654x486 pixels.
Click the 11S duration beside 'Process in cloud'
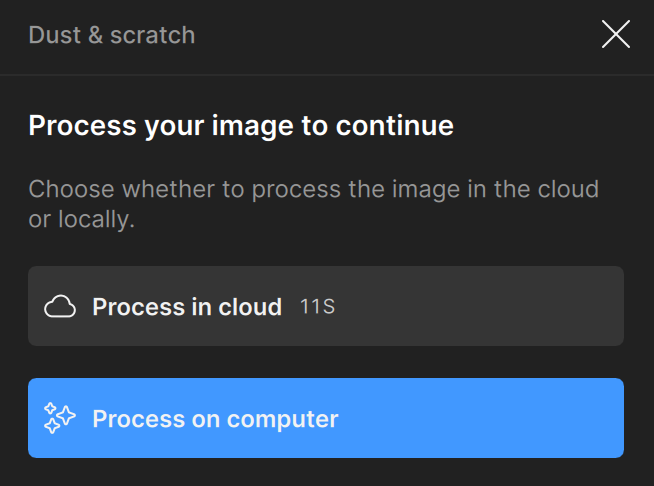pos(317,307)
